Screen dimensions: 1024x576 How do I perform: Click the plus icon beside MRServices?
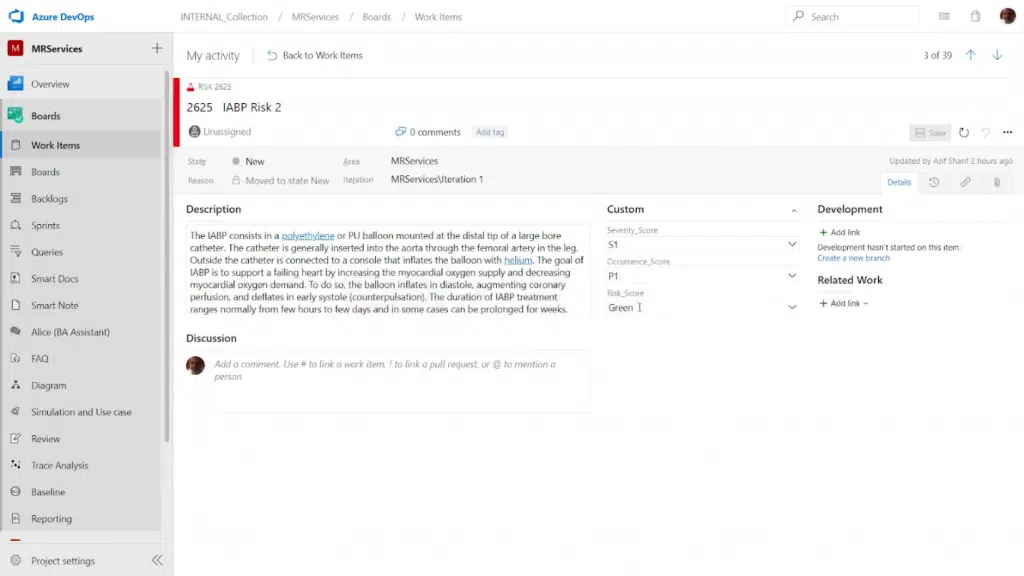156,48
